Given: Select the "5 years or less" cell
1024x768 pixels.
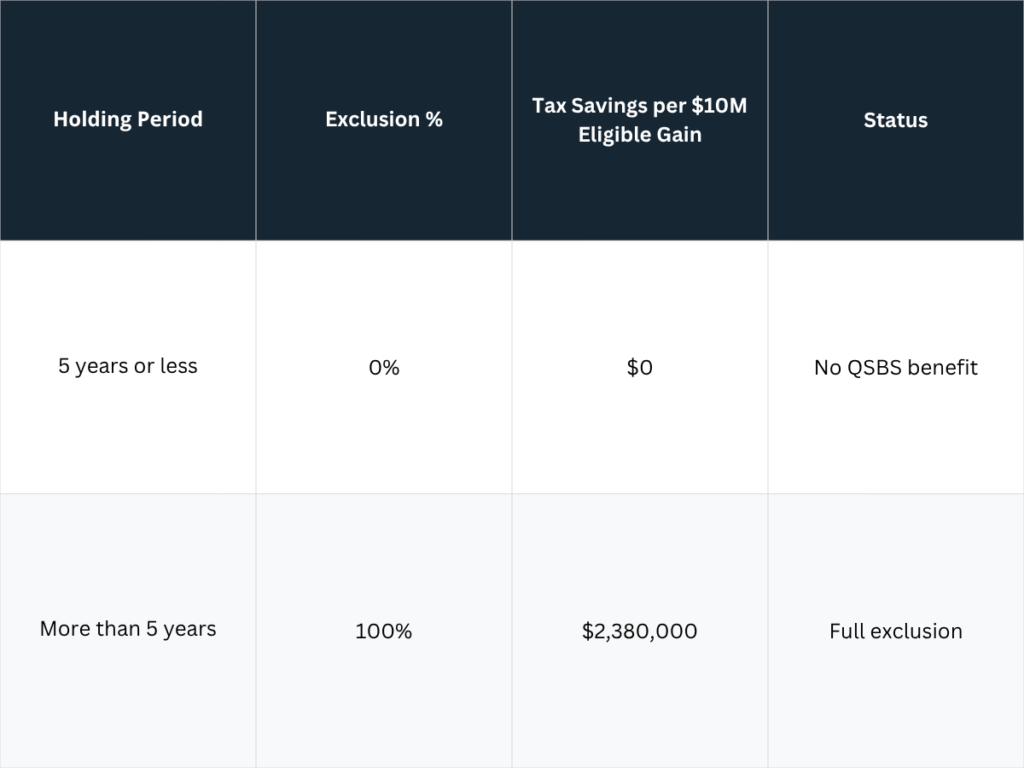Looking at the screenshot, I should pos(128,366).
